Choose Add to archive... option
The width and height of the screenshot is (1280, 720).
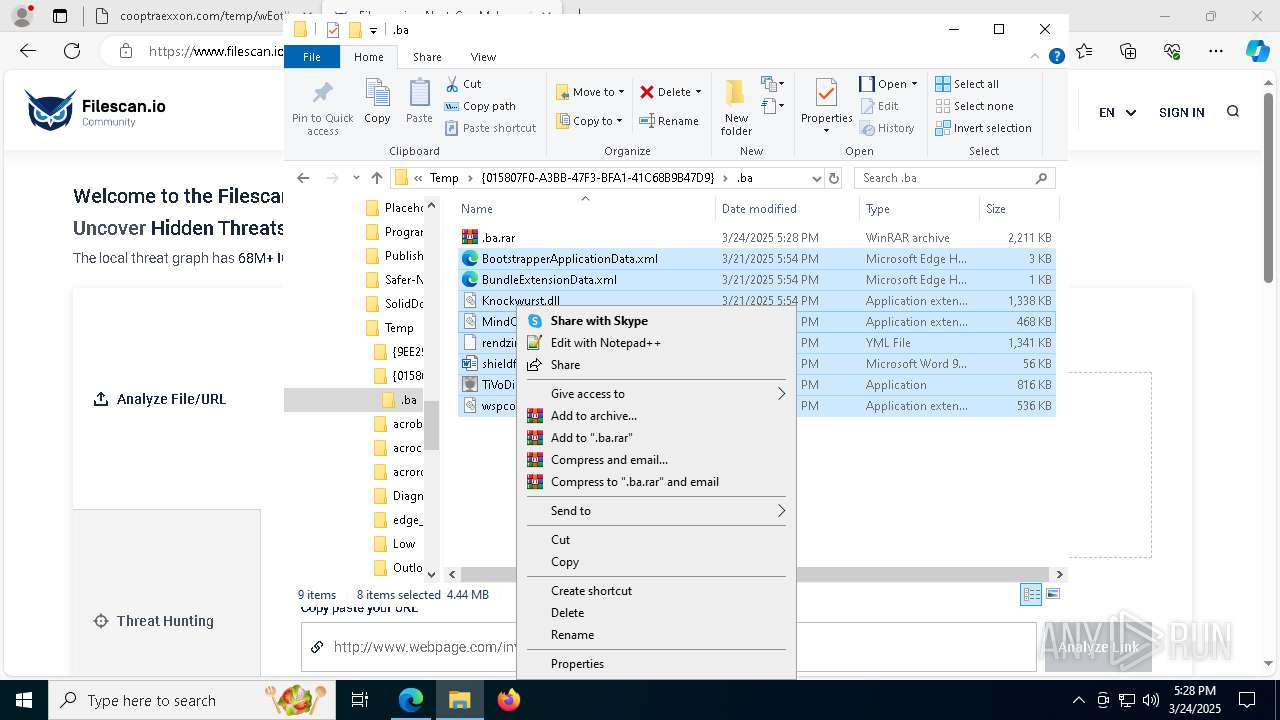[655, 416]
